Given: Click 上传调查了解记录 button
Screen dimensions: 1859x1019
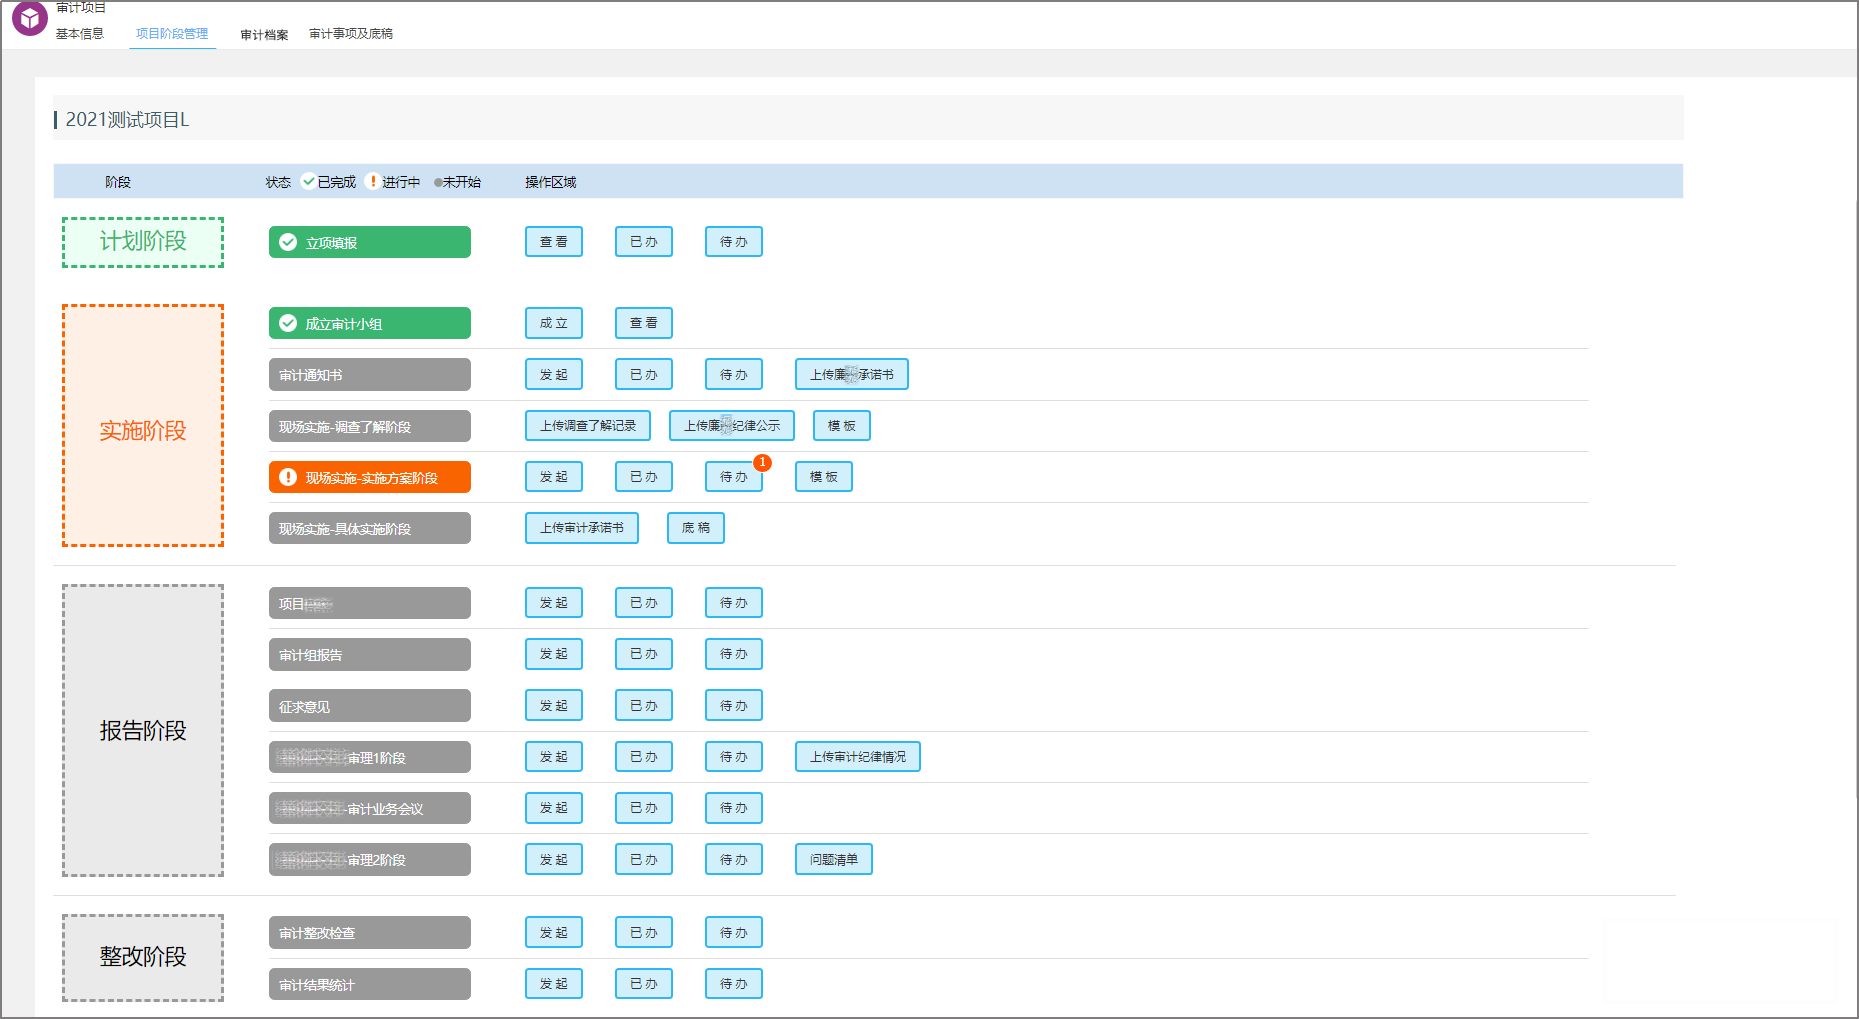Looking at the screenshot, I should pos(588,425).
